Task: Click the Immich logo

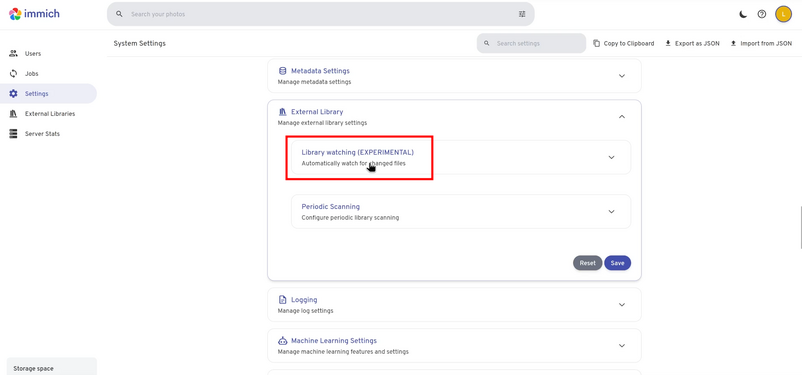Action: (x=34, y=14)
